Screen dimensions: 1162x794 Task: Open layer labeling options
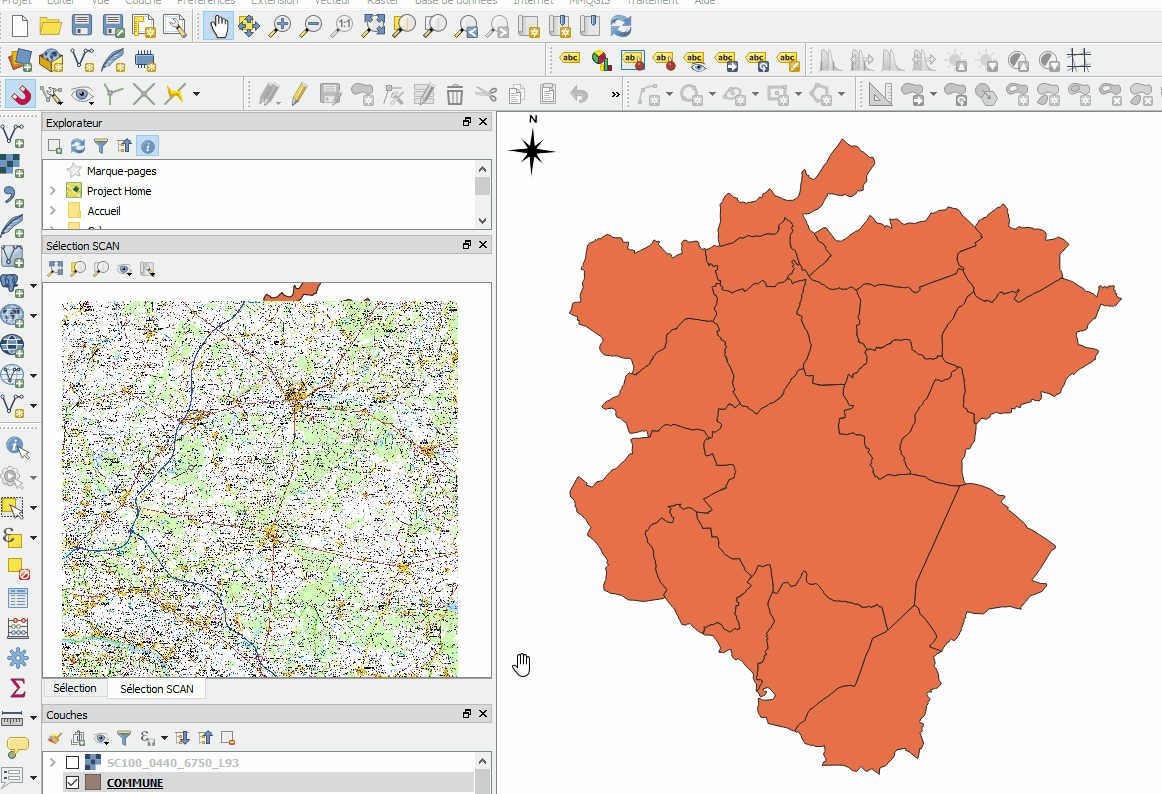[x=570, y=60]
